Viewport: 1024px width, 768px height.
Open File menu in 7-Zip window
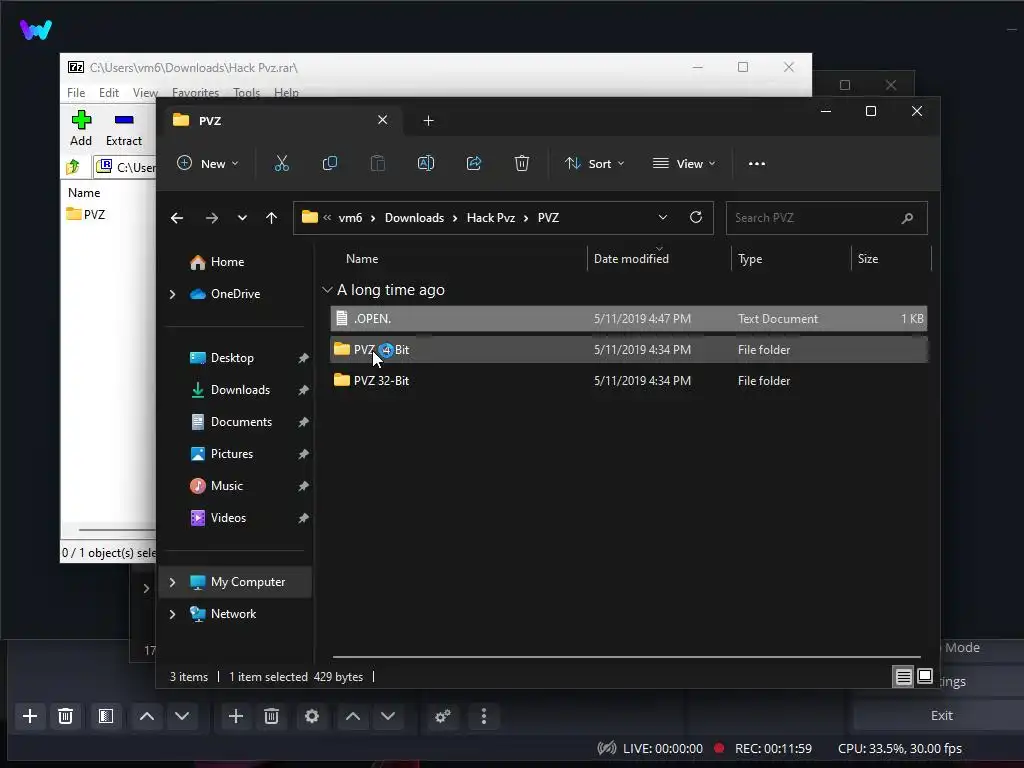[76, 93]
